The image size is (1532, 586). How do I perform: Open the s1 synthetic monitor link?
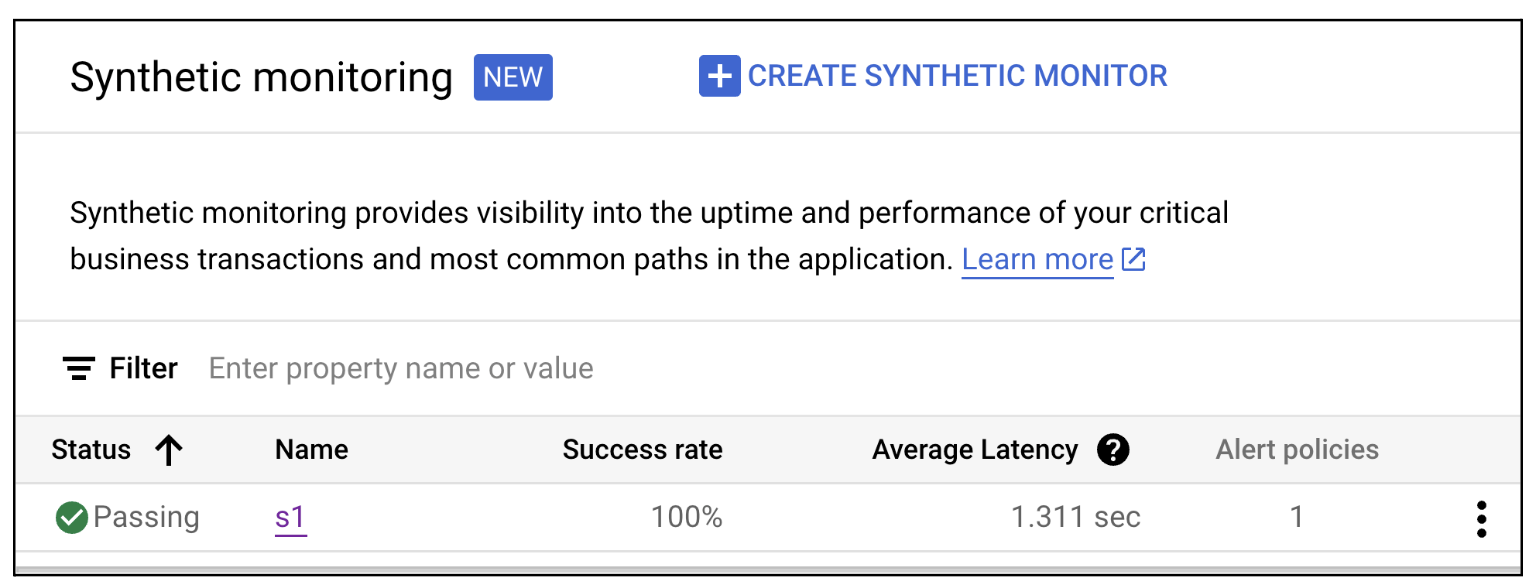290,518
